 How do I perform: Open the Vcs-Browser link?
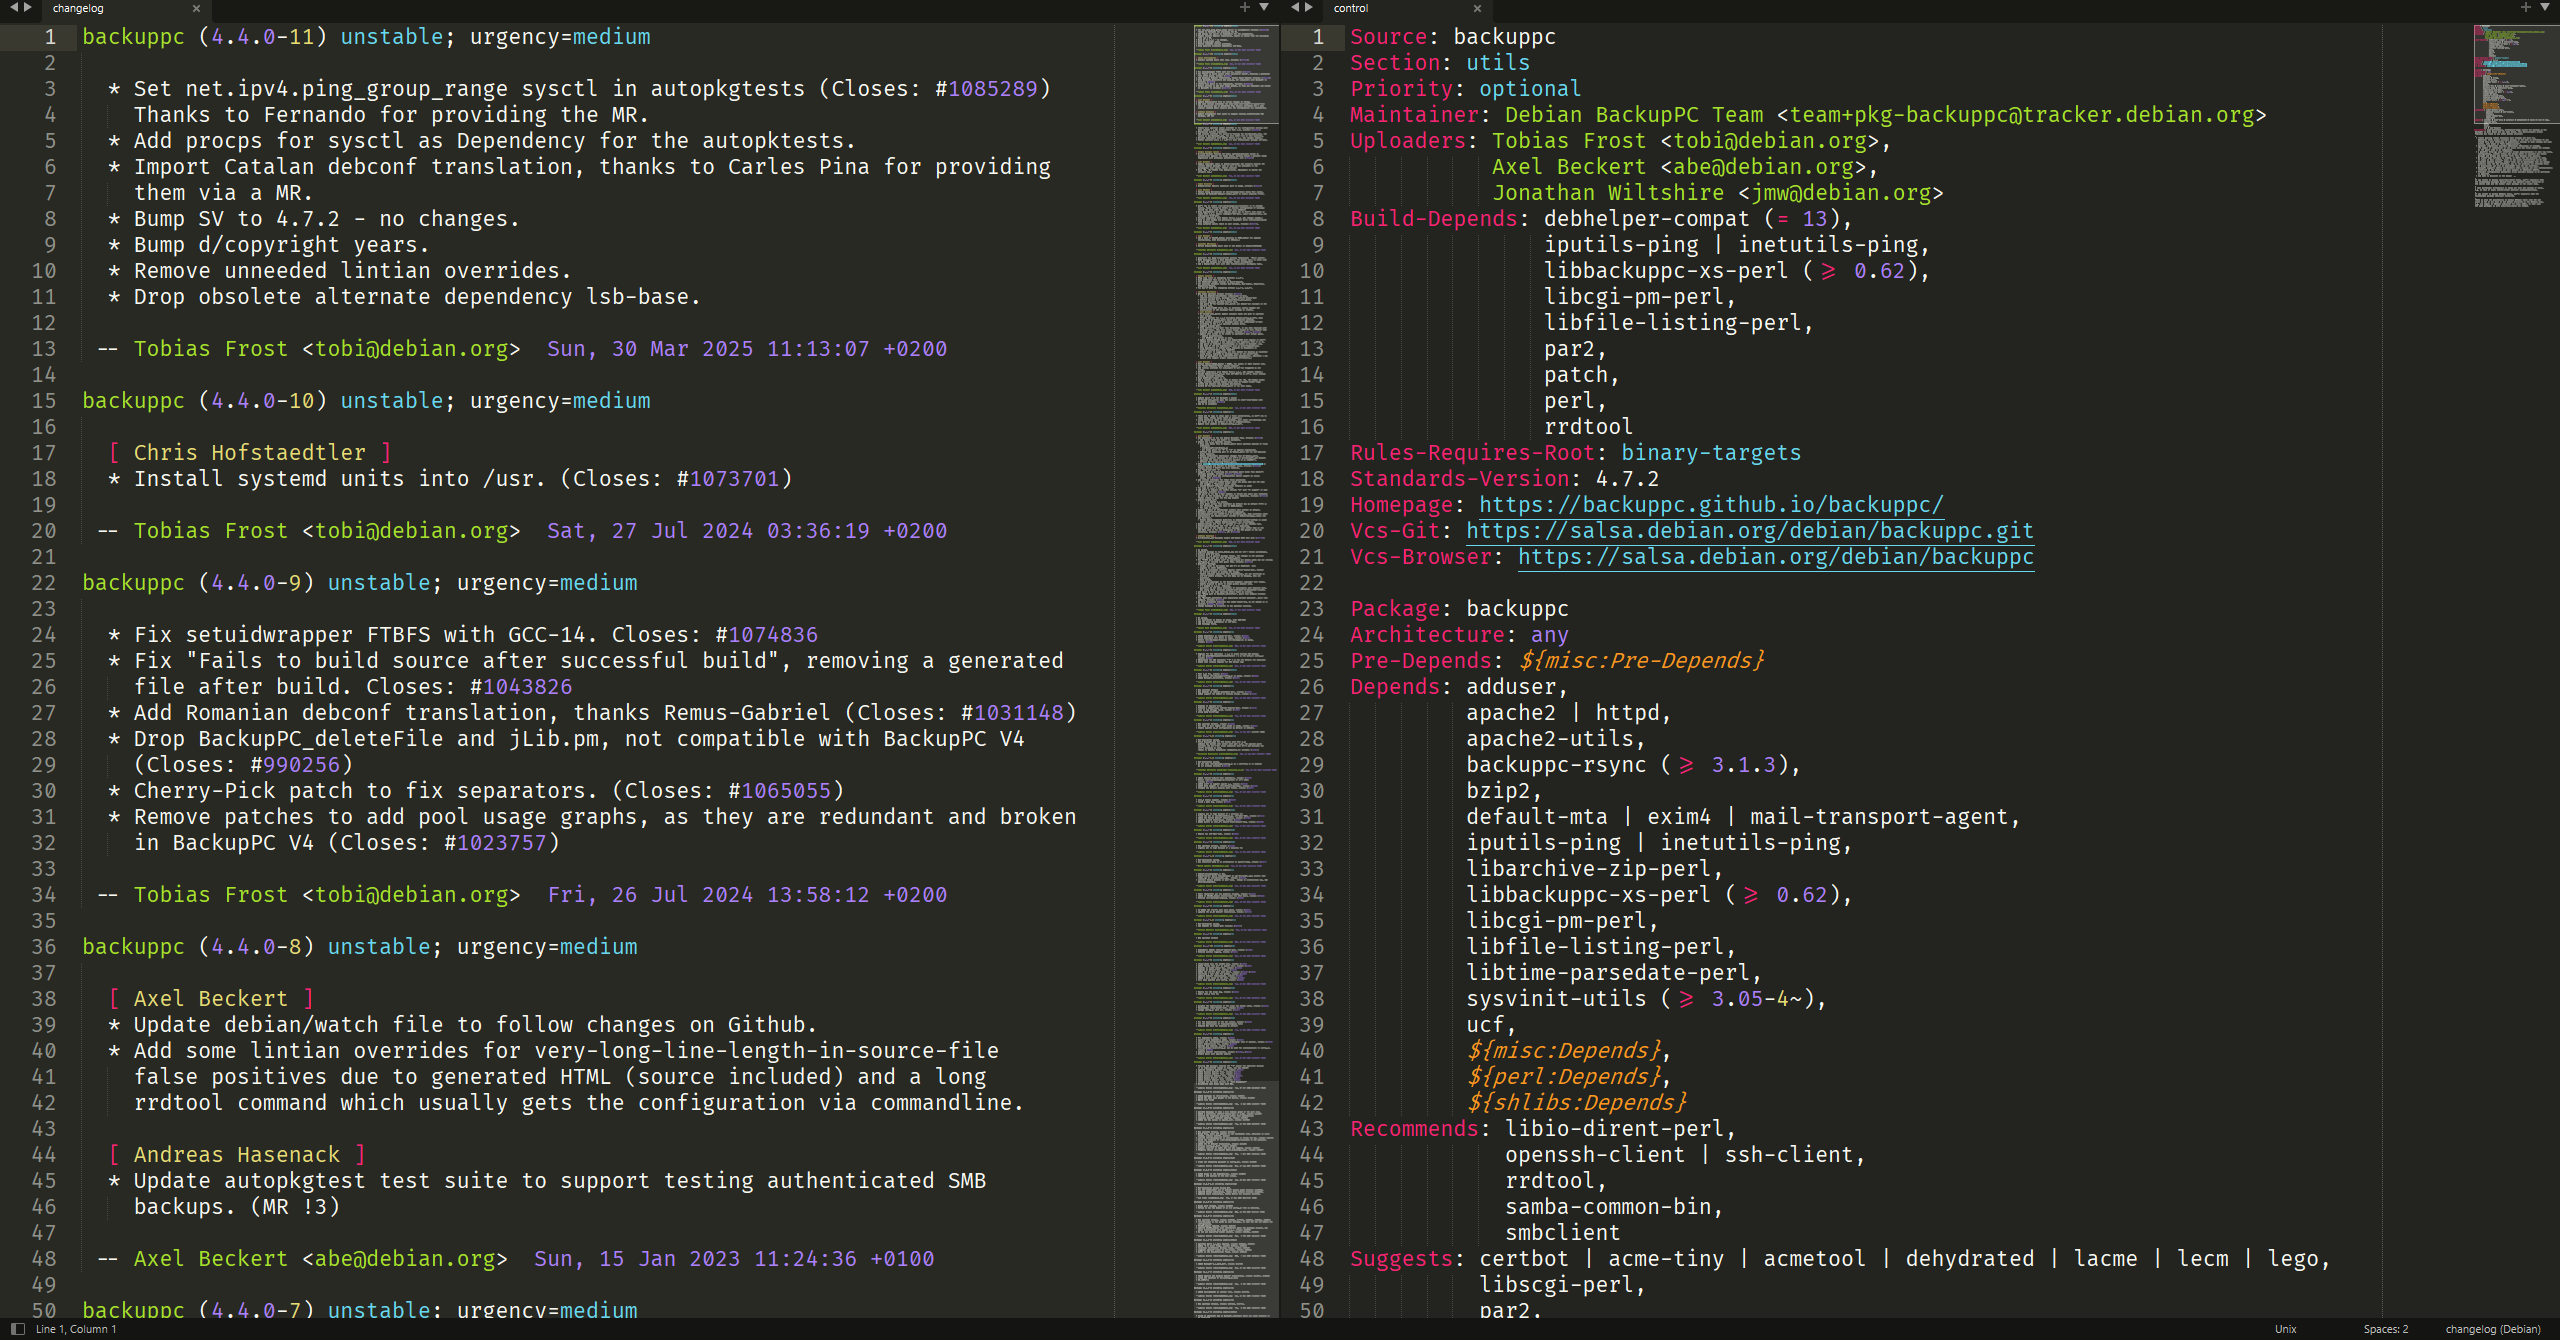coord(1774,557)
